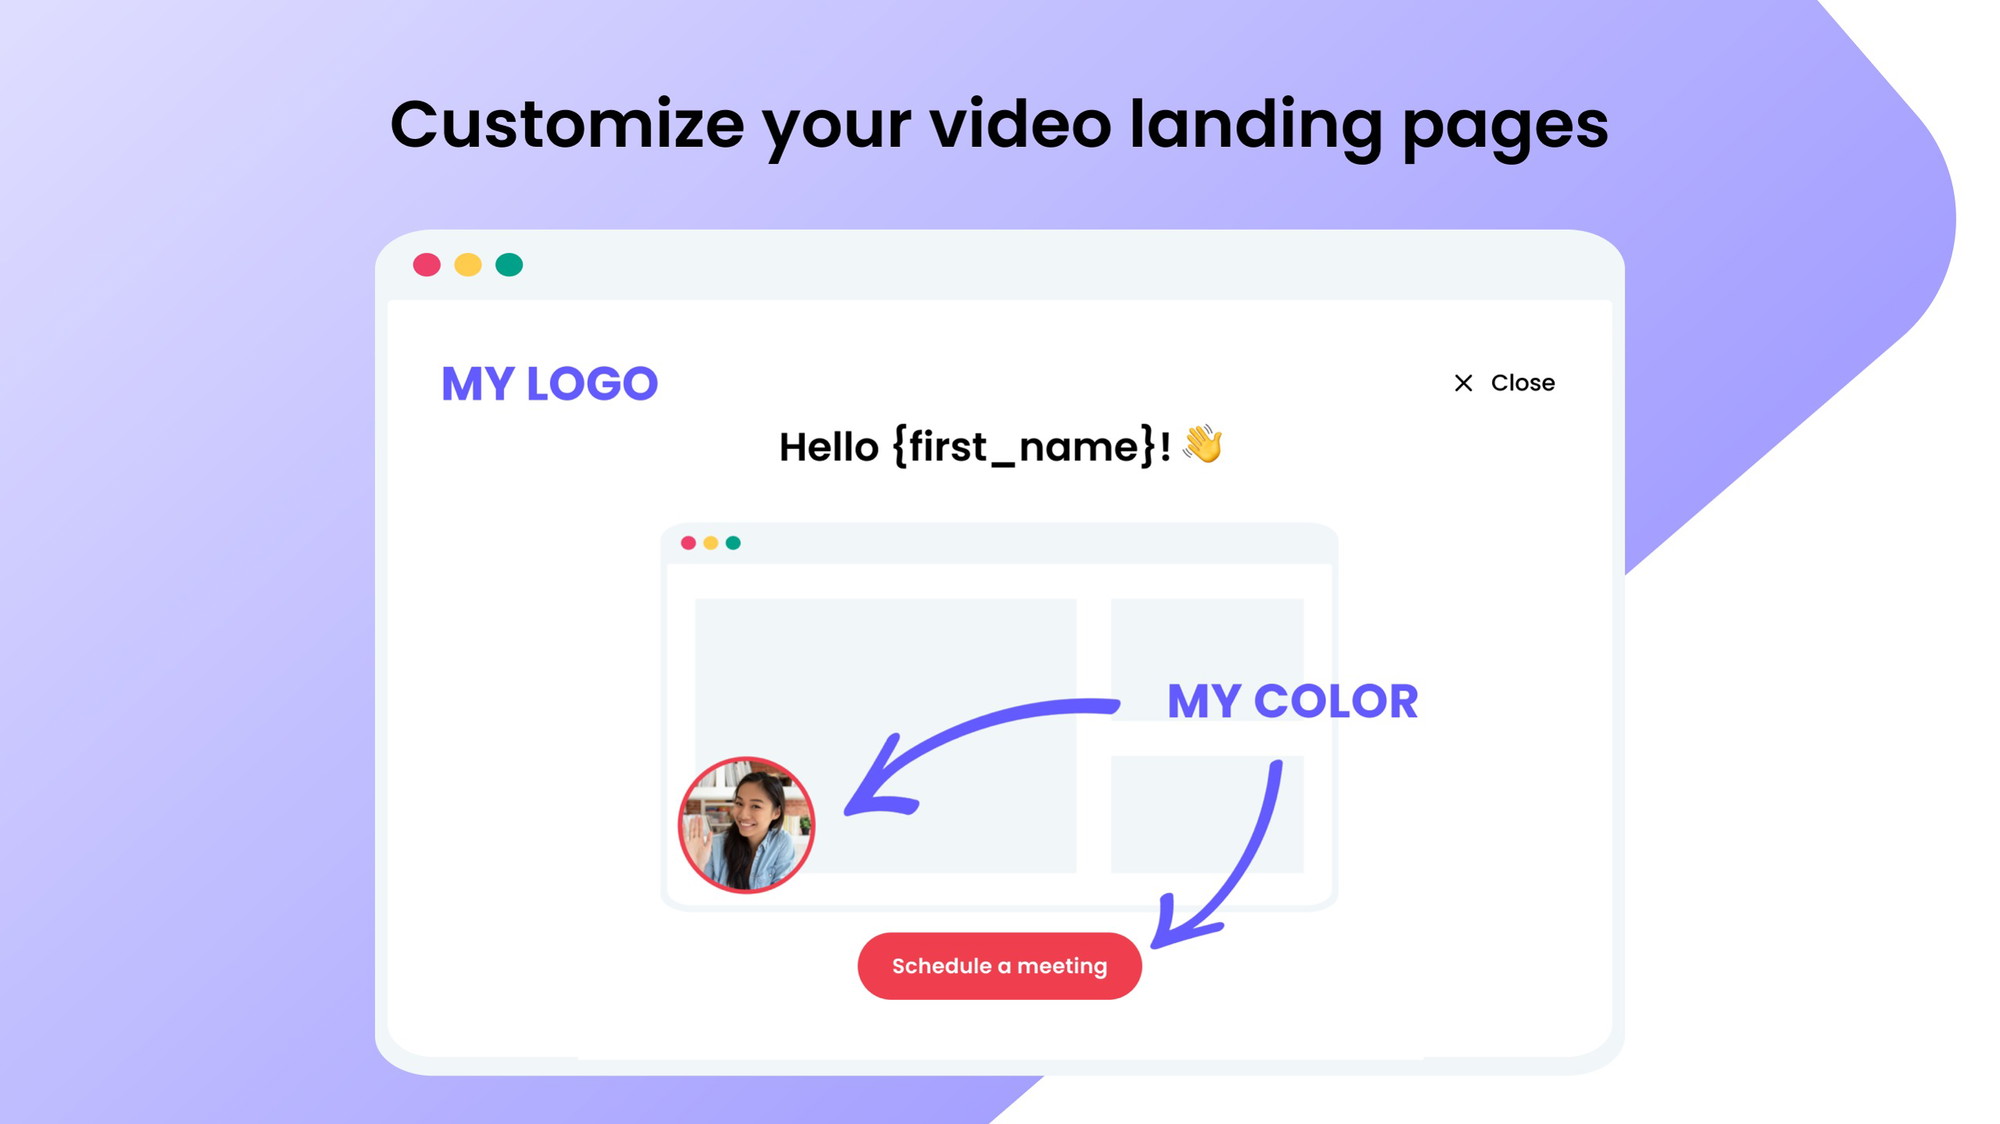Click the lower right gray placeholder block

coord(1207,814)
